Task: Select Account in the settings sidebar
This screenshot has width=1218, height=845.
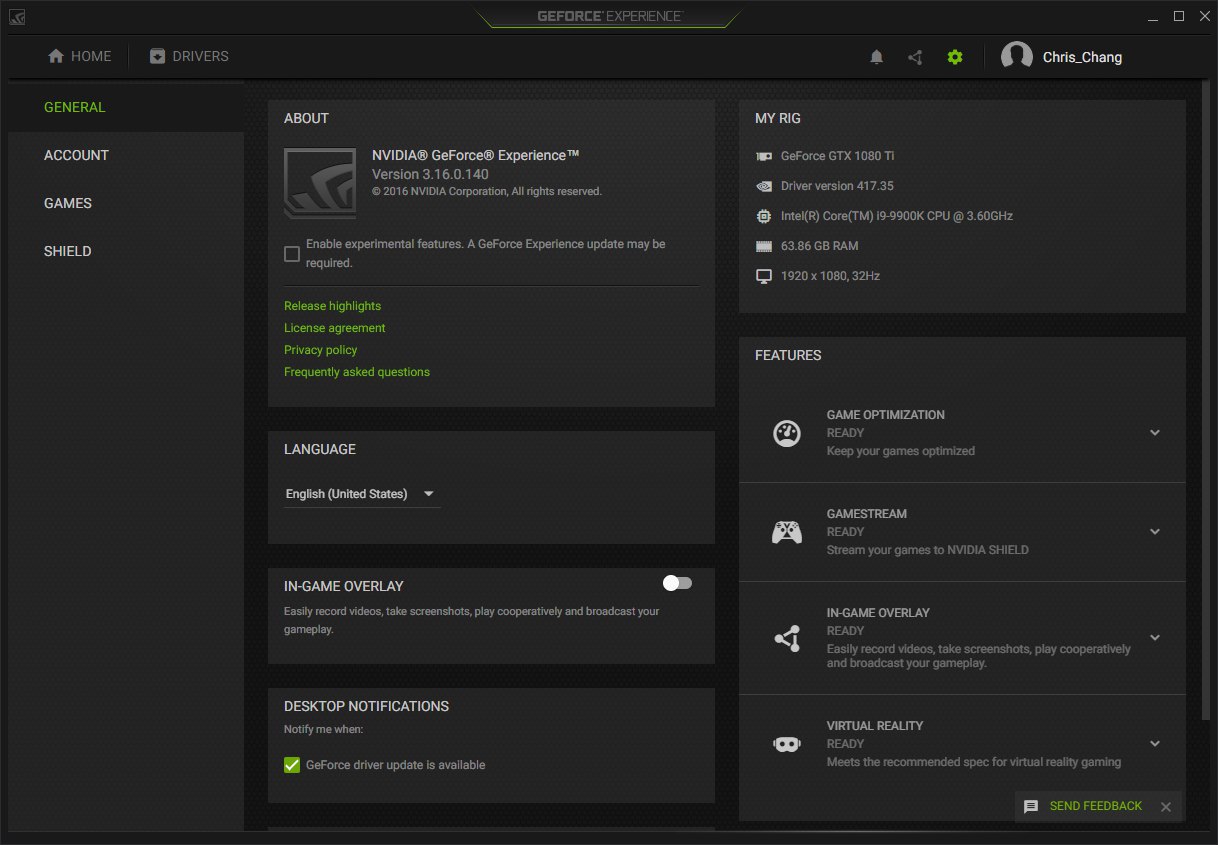Action: point(76,155)
